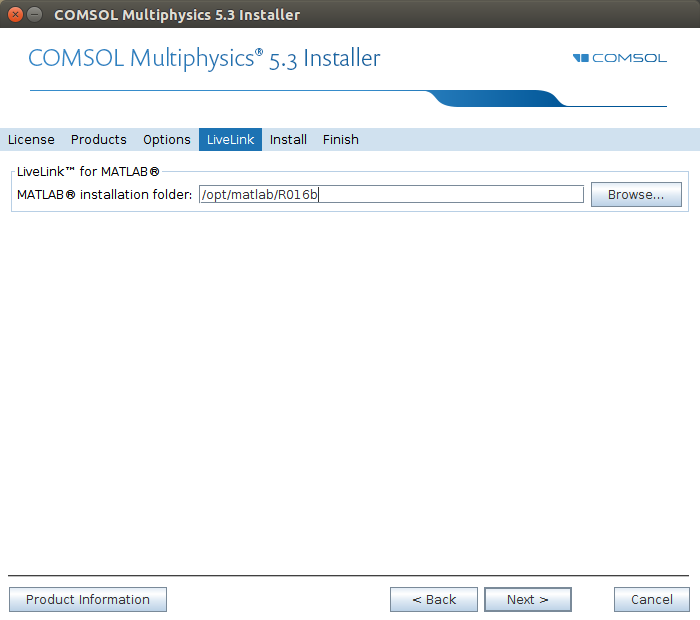The height and width of the screenshot is (620, 700).
Task: Close the installer window with the red button
Action: click(15, 15)
